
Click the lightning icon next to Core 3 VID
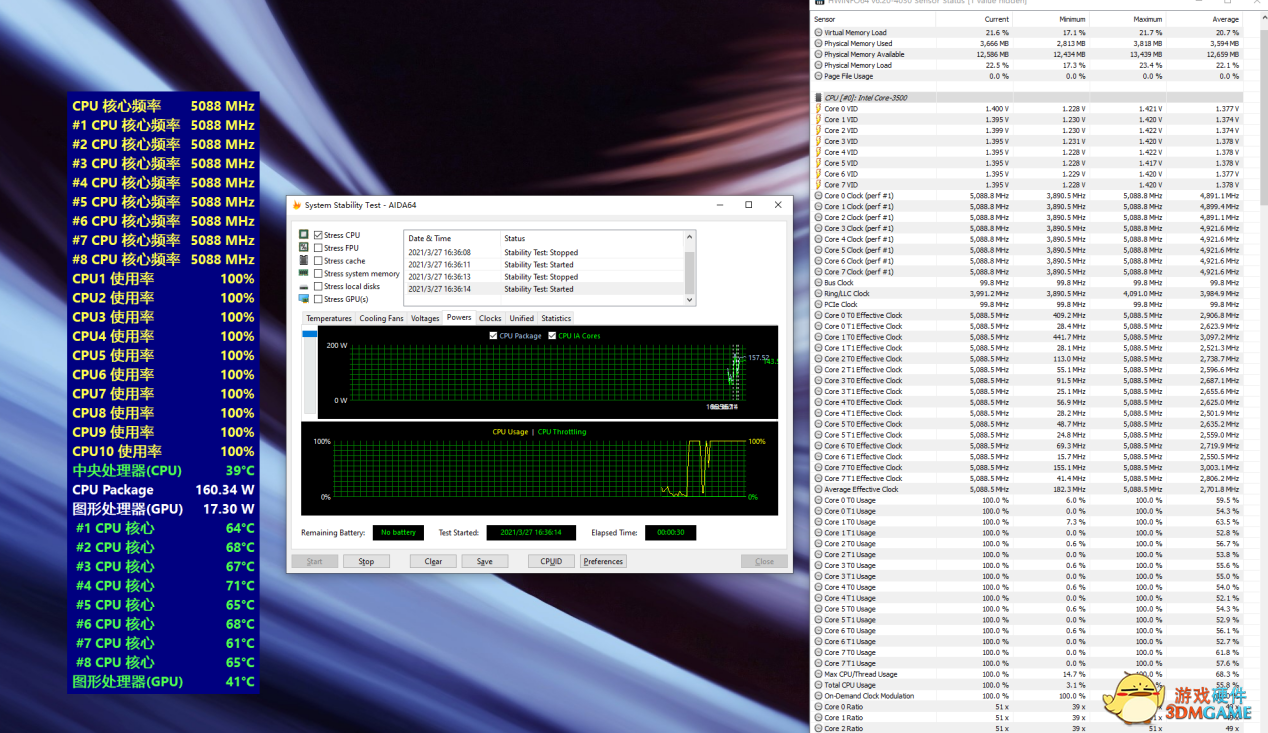click(818, 141)
